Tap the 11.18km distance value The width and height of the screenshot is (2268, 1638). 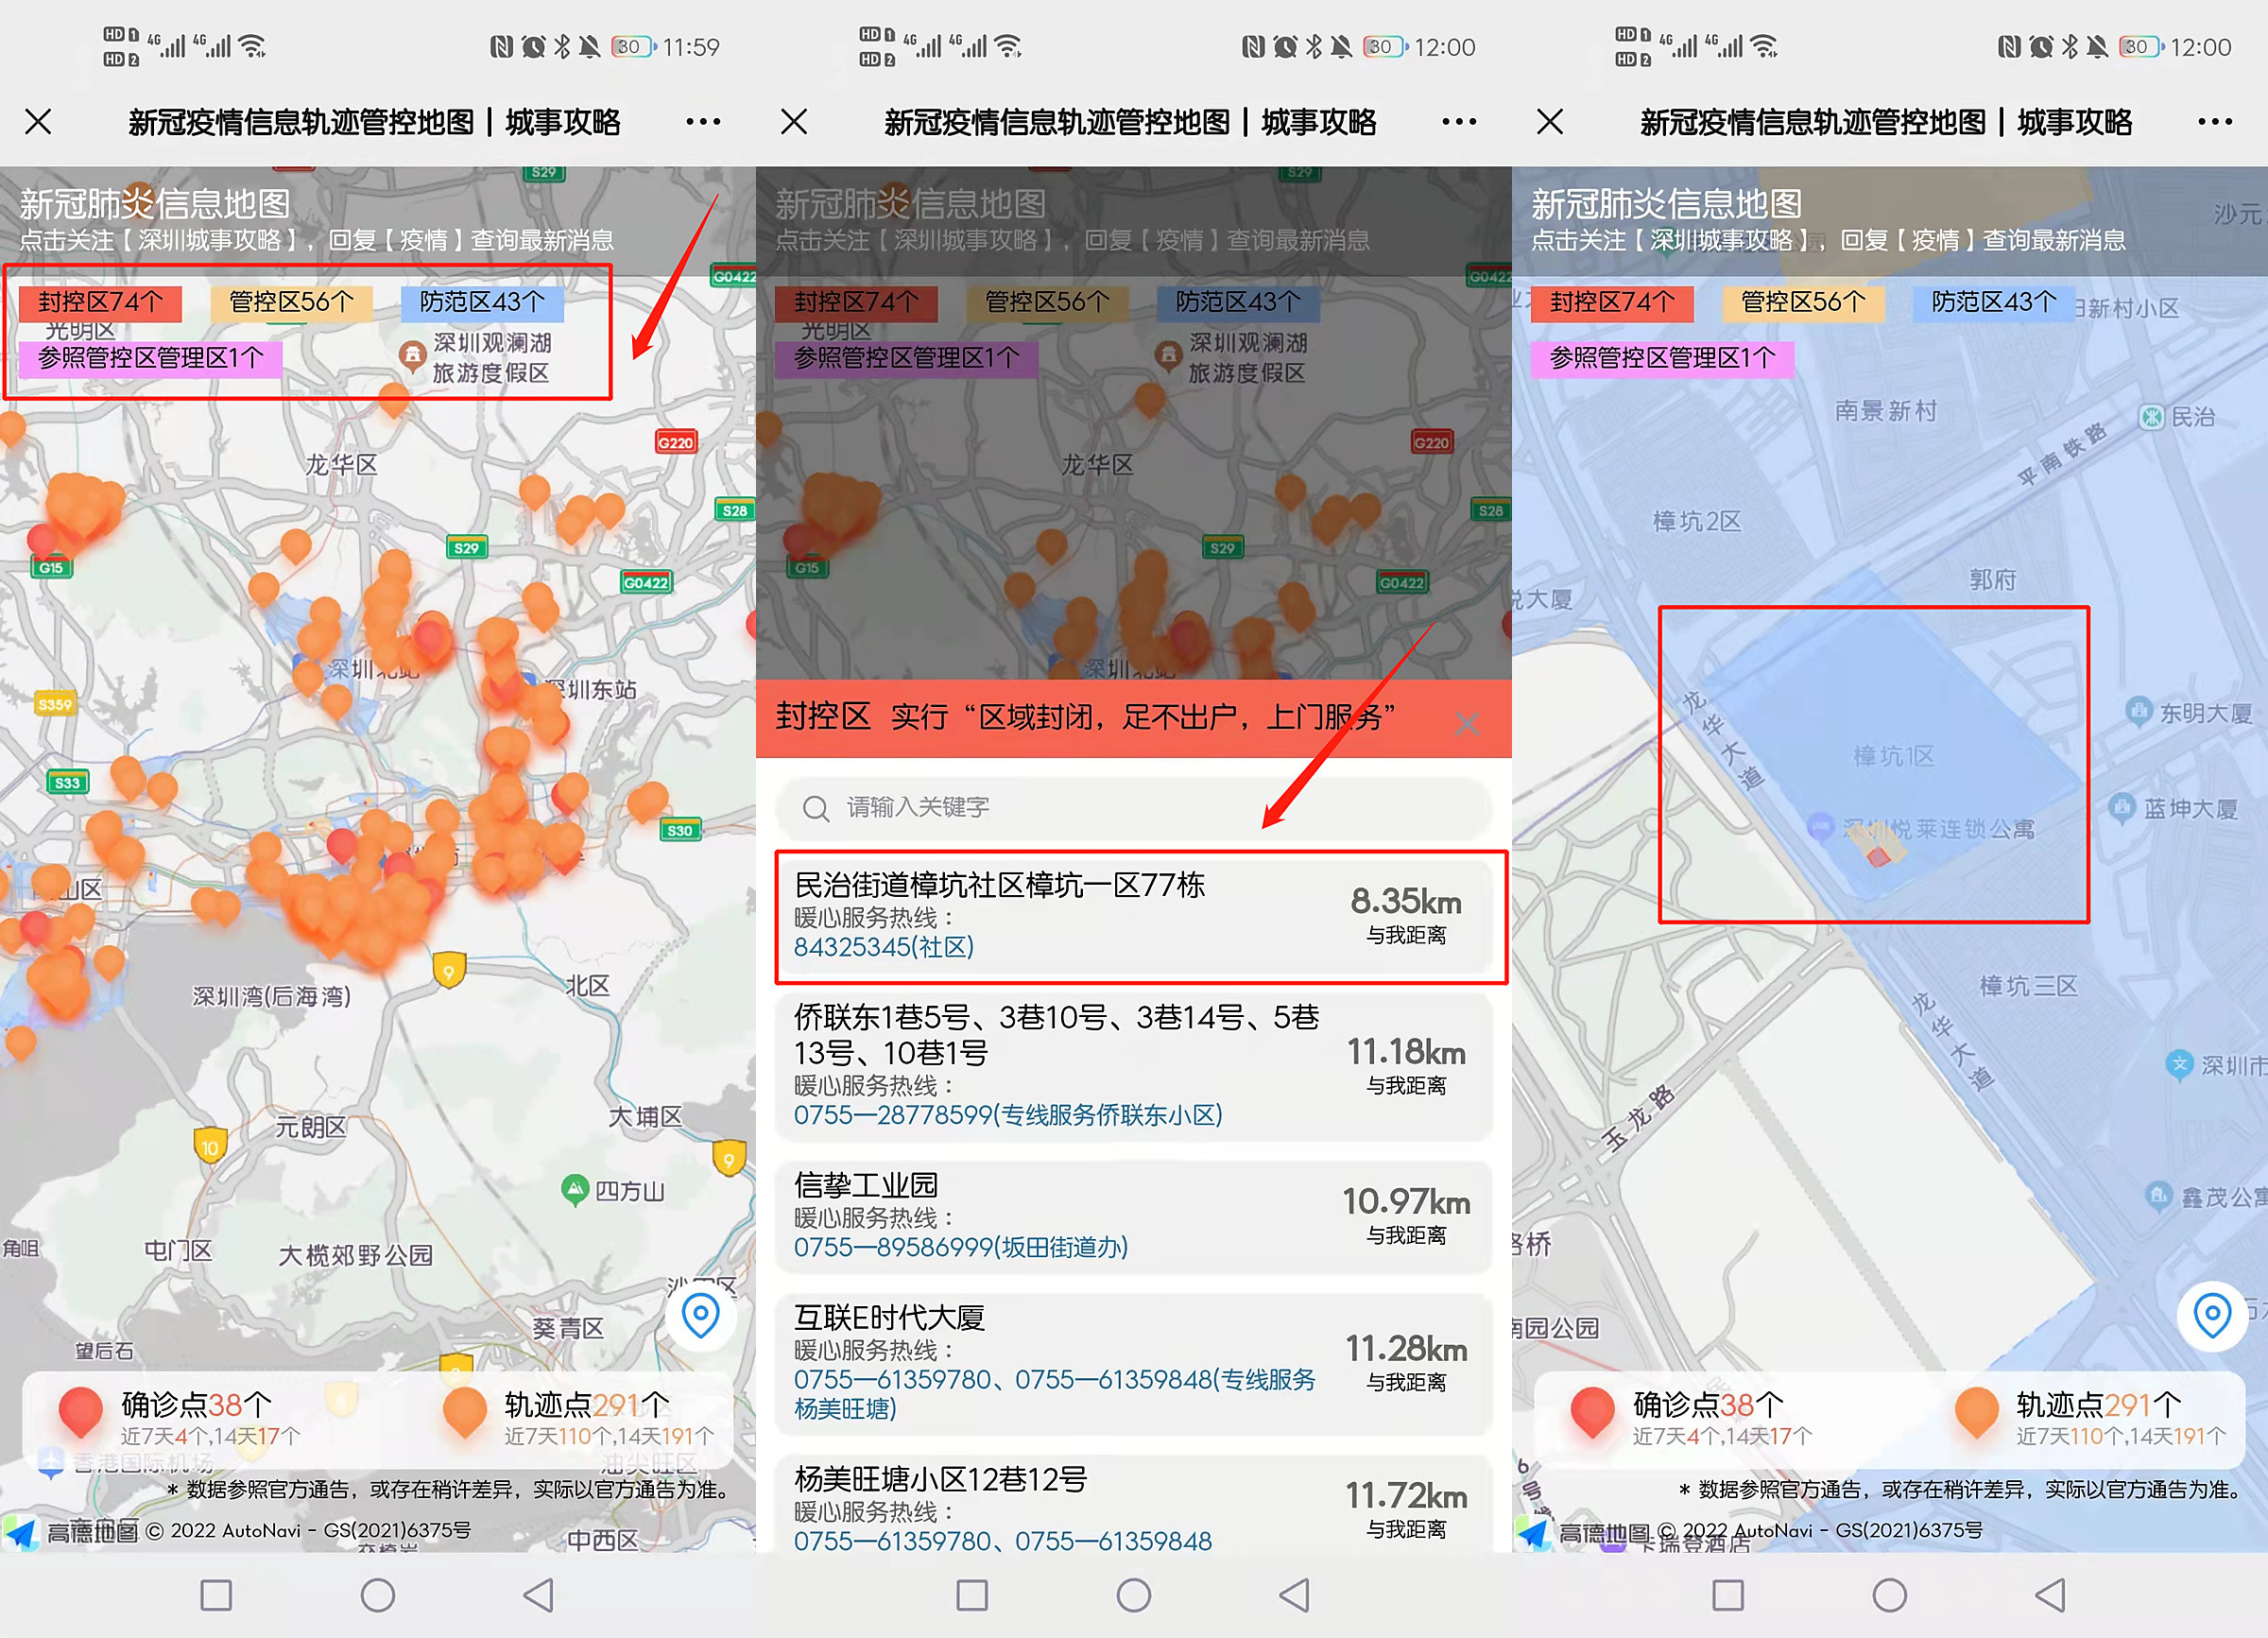point(1406,1053)
